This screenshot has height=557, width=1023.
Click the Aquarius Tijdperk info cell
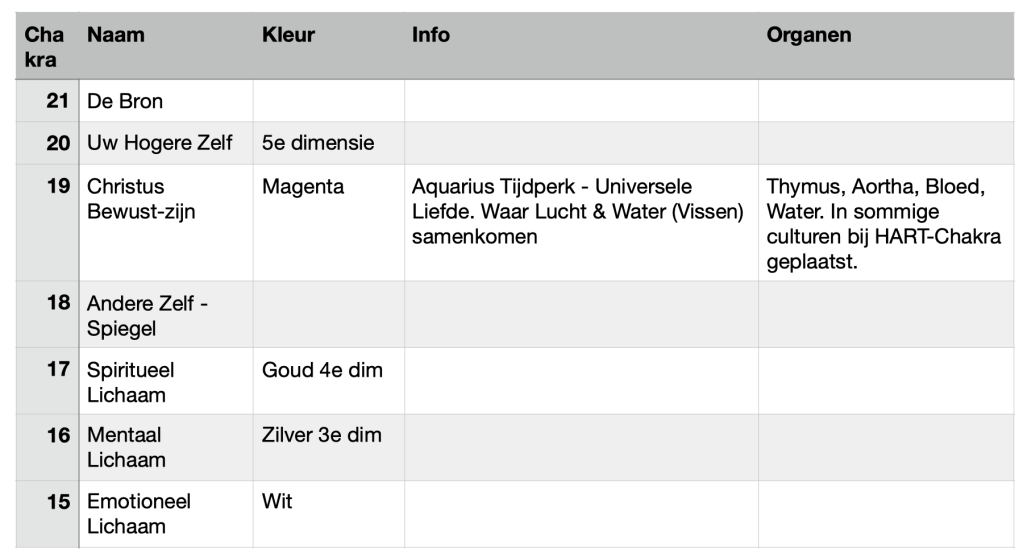tap(578, 212)
